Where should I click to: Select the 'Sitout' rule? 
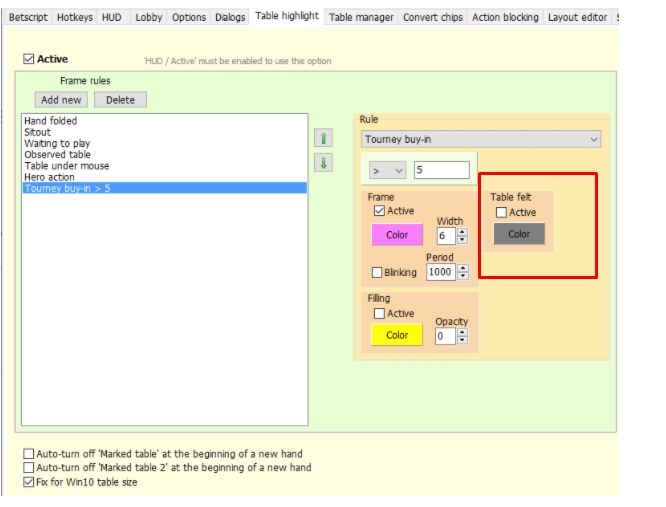(165, 132)
